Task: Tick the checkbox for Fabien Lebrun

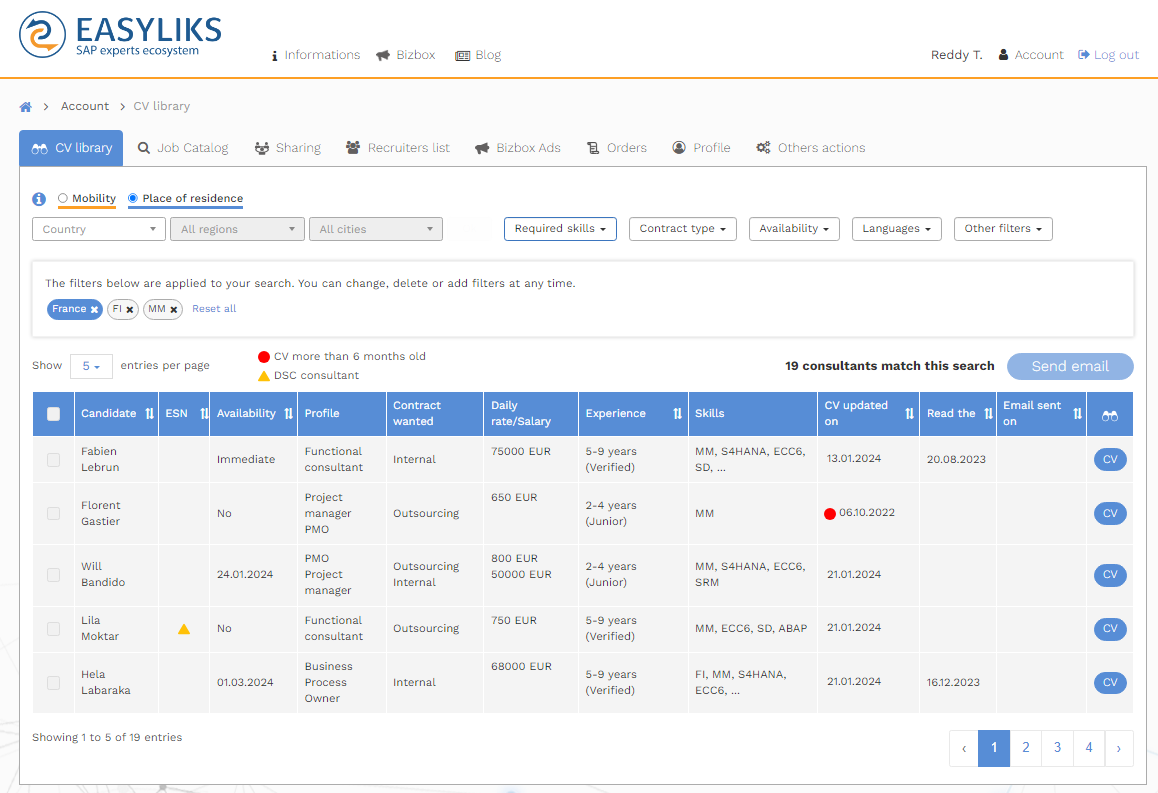Action: click(54, 460)
